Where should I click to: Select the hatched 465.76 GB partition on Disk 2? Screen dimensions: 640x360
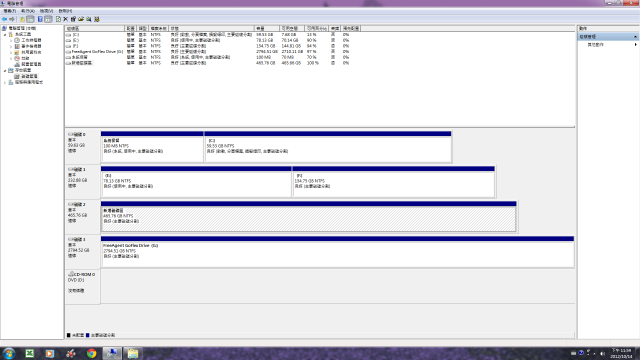[x=309, y=217]
